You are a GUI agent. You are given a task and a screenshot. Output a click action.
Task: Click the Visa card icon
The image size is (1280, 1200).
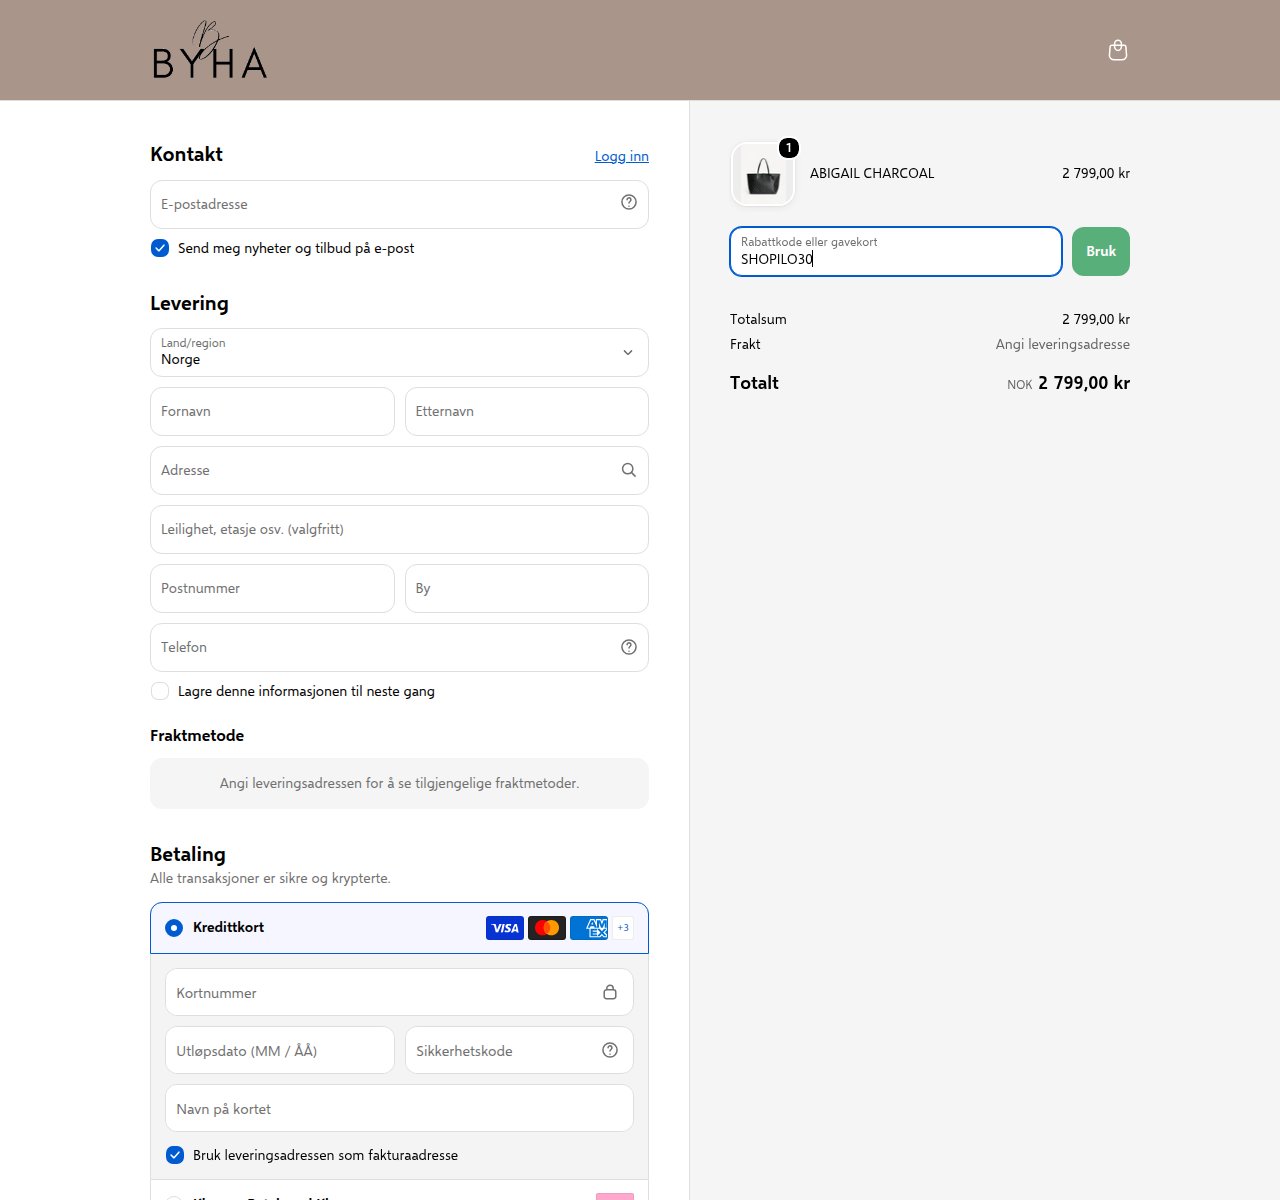tap(505, 928)
